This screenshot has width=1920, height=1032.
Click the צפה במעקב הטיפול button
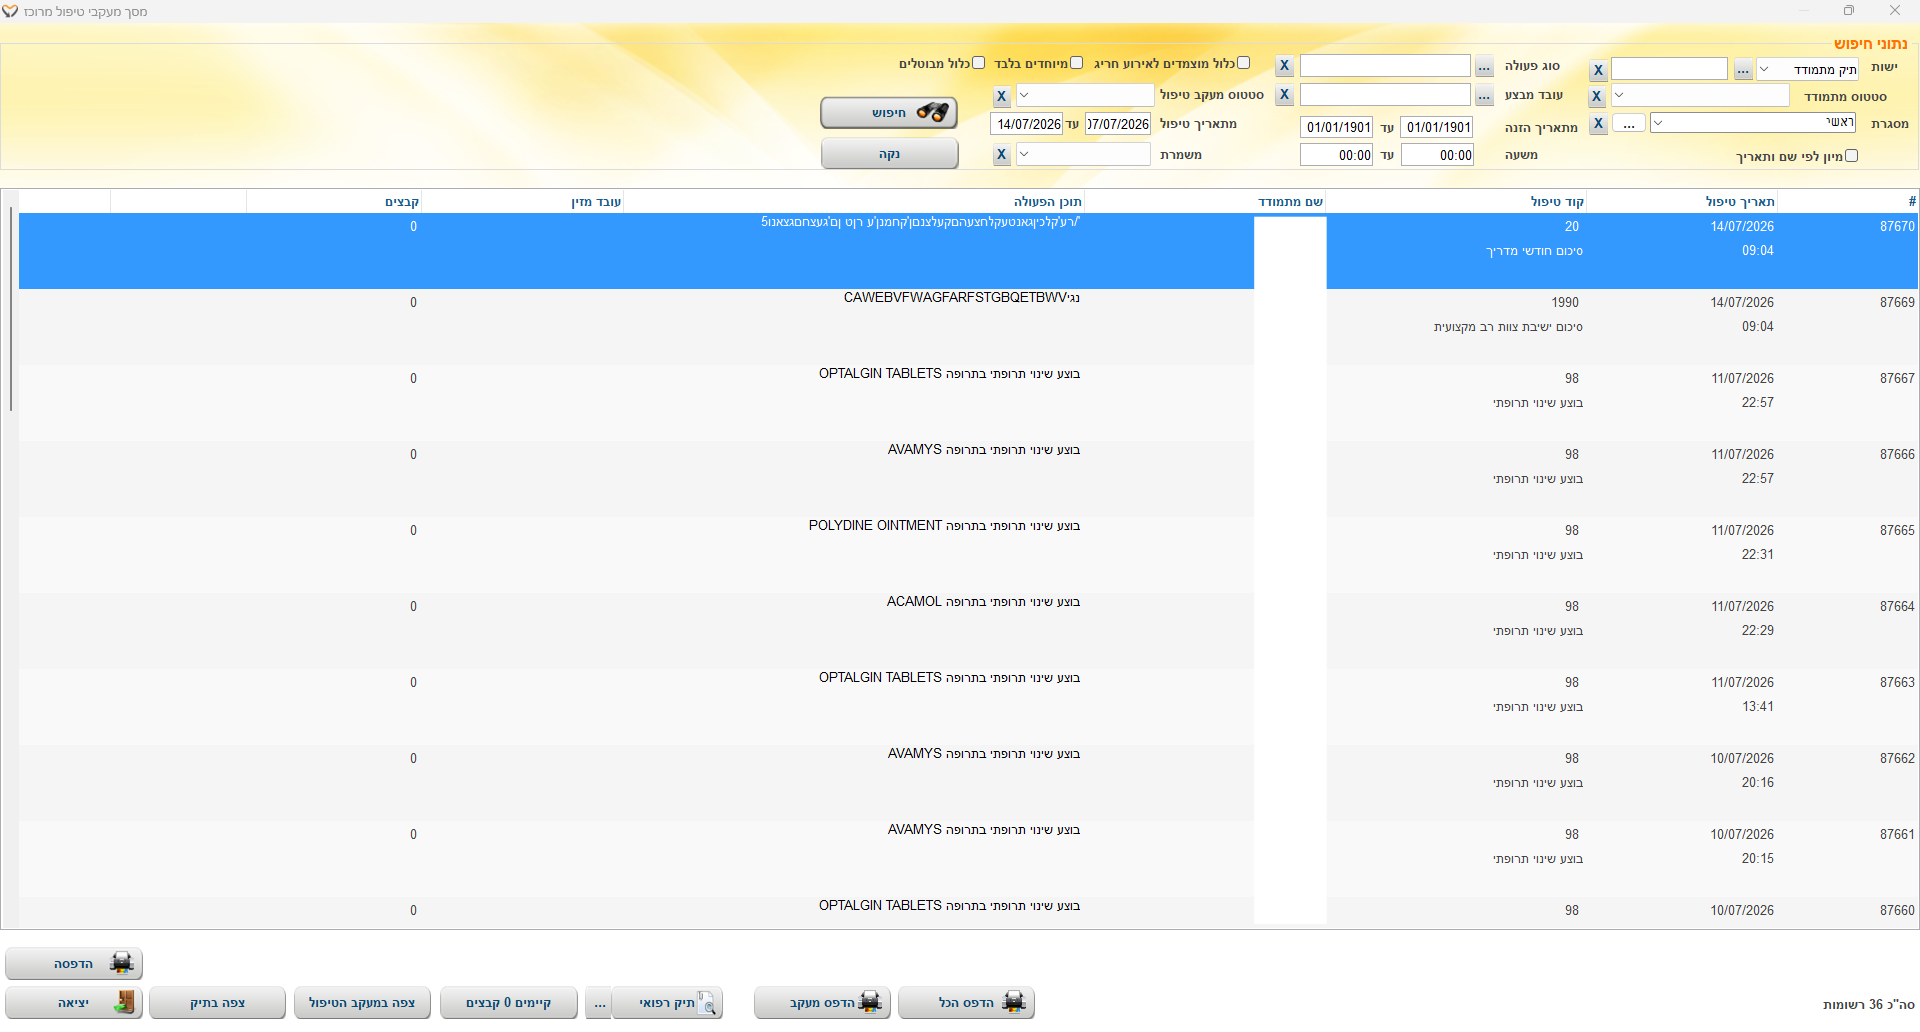point(362,1003)
